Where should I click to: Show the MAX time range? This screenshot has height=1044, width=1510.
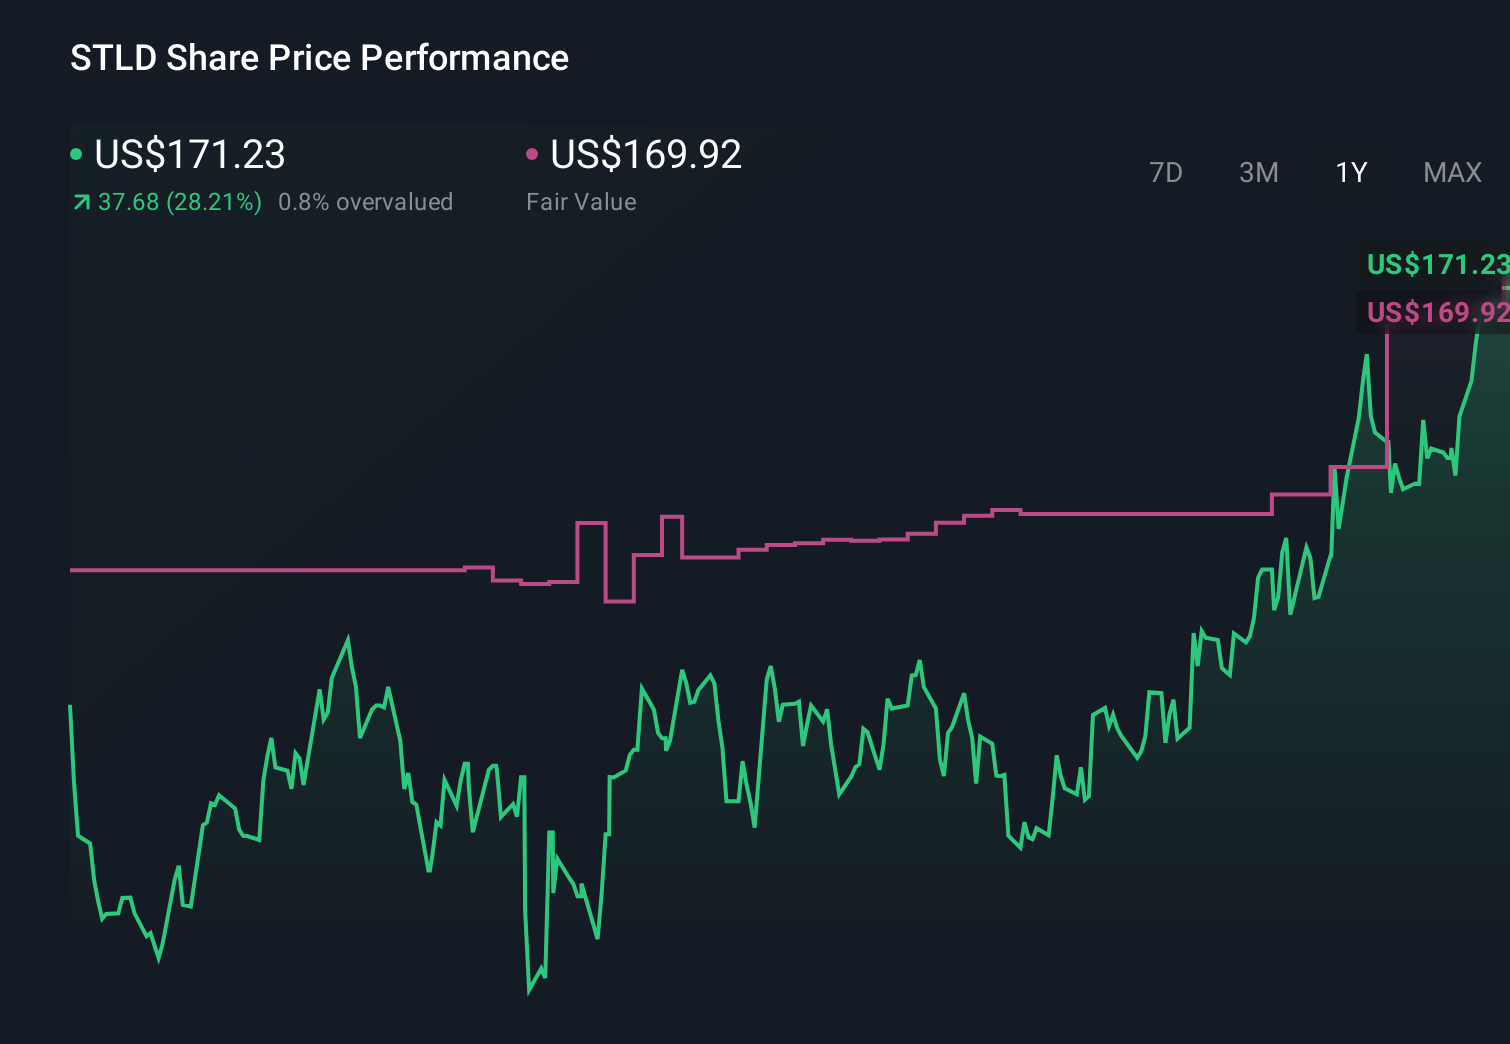(x=1452, y=173)
